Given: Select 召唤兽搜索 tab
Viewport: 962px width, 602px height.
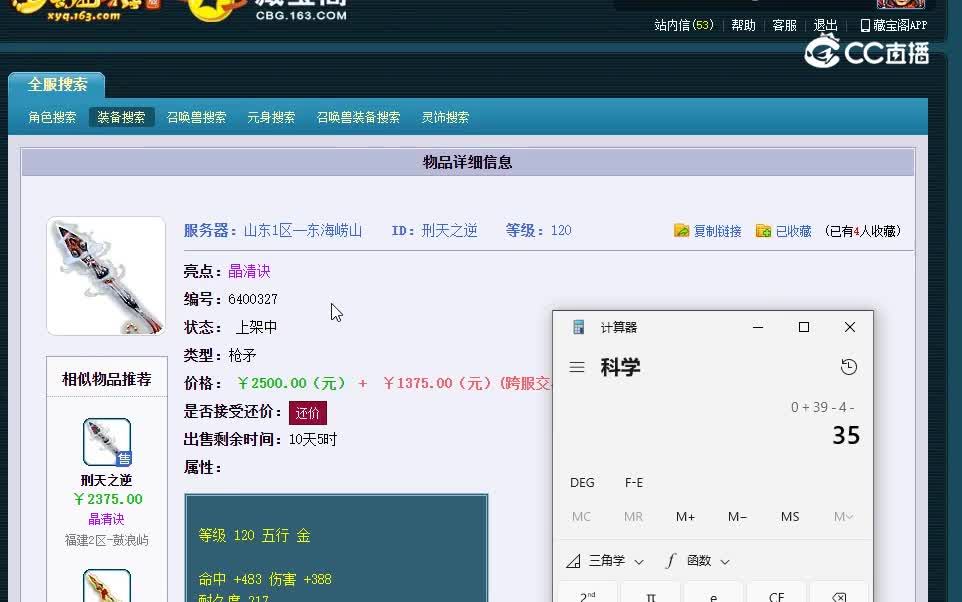Looking at the screenshot, I should click(196, 117).
